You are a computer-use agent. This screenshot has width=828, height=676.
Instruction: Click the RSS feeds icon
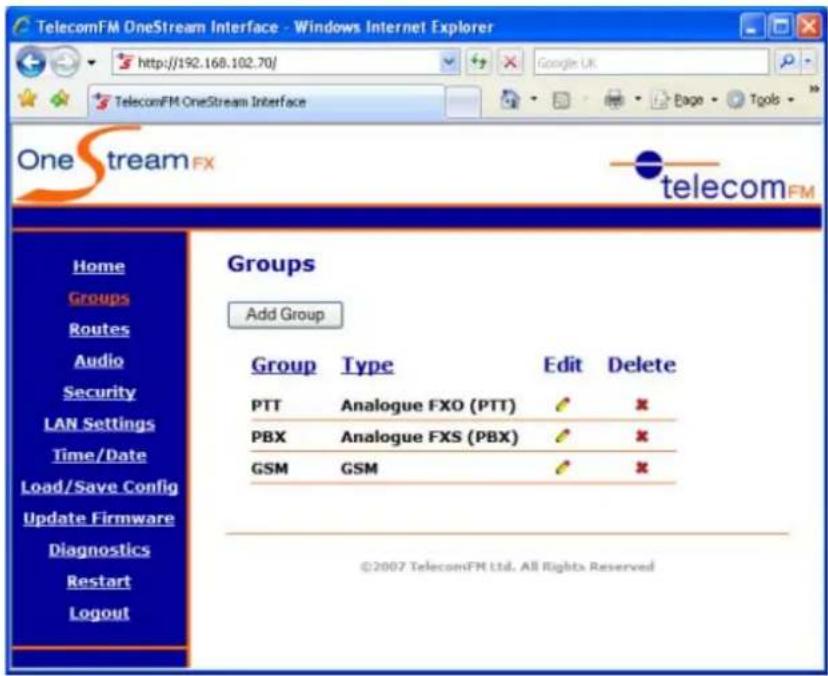coord(561,100)
